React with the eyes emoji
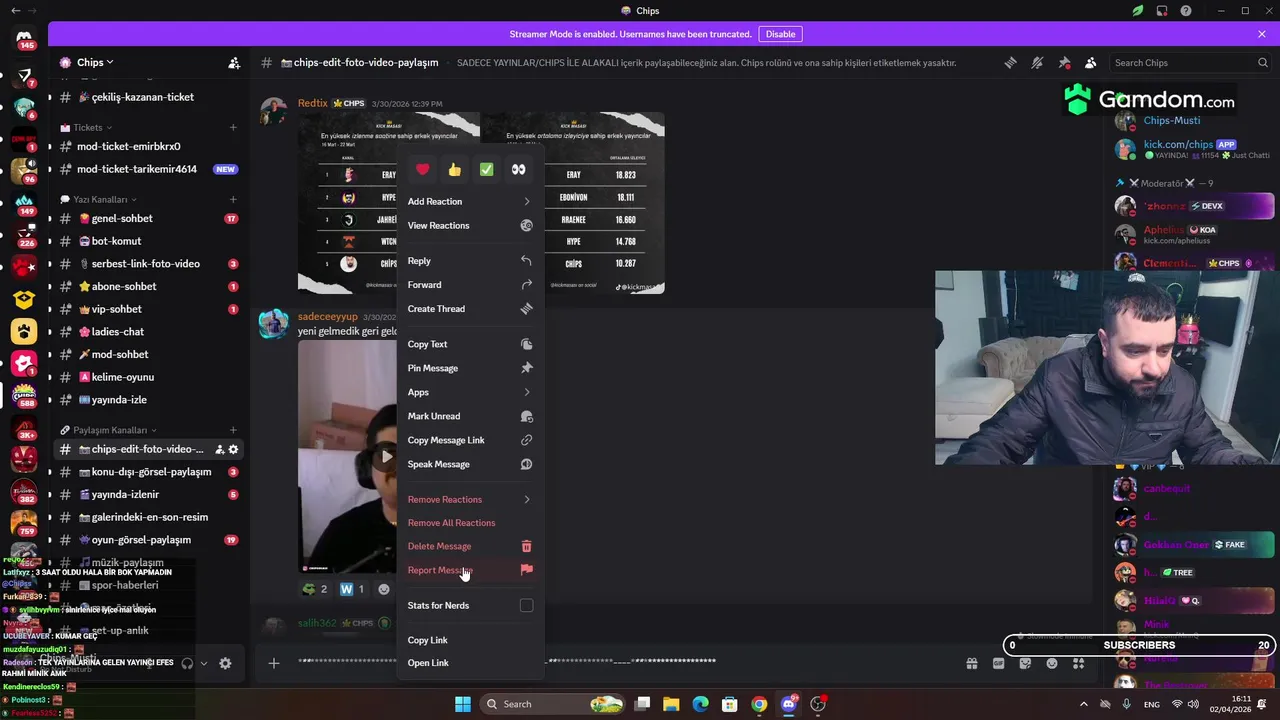The height and width of the screenshot is (720, 1280). pyautogui.click(x=518, y=170)
